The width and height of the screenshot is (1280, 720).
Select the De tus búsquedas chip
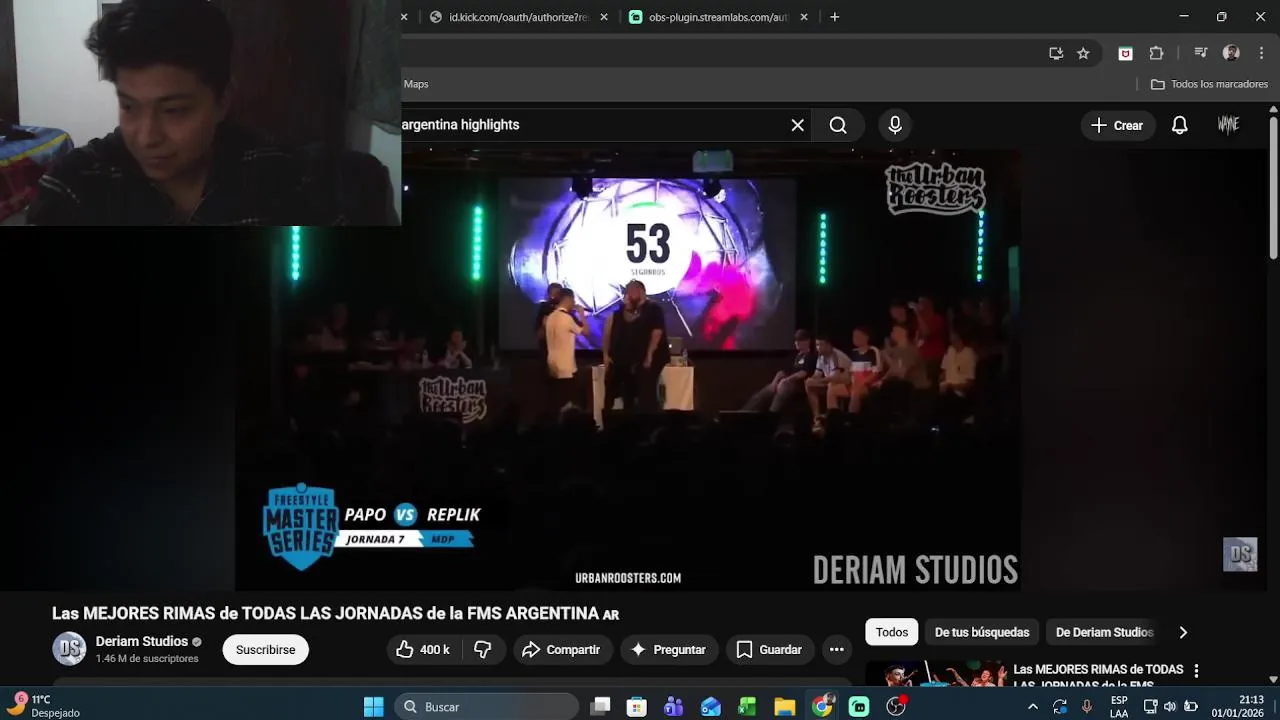[x=982, y=632]
